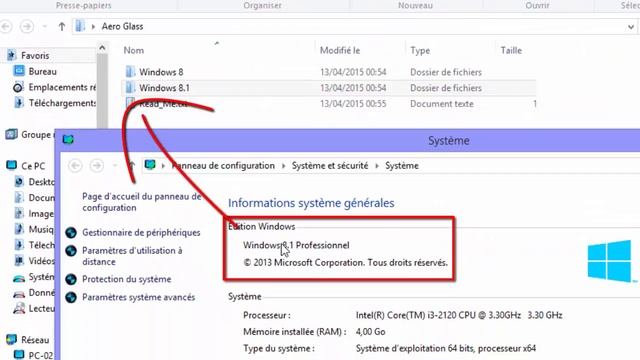Open Windows 8 folder icon
This screenshot has width=640, height=360.
click(130, 72)
